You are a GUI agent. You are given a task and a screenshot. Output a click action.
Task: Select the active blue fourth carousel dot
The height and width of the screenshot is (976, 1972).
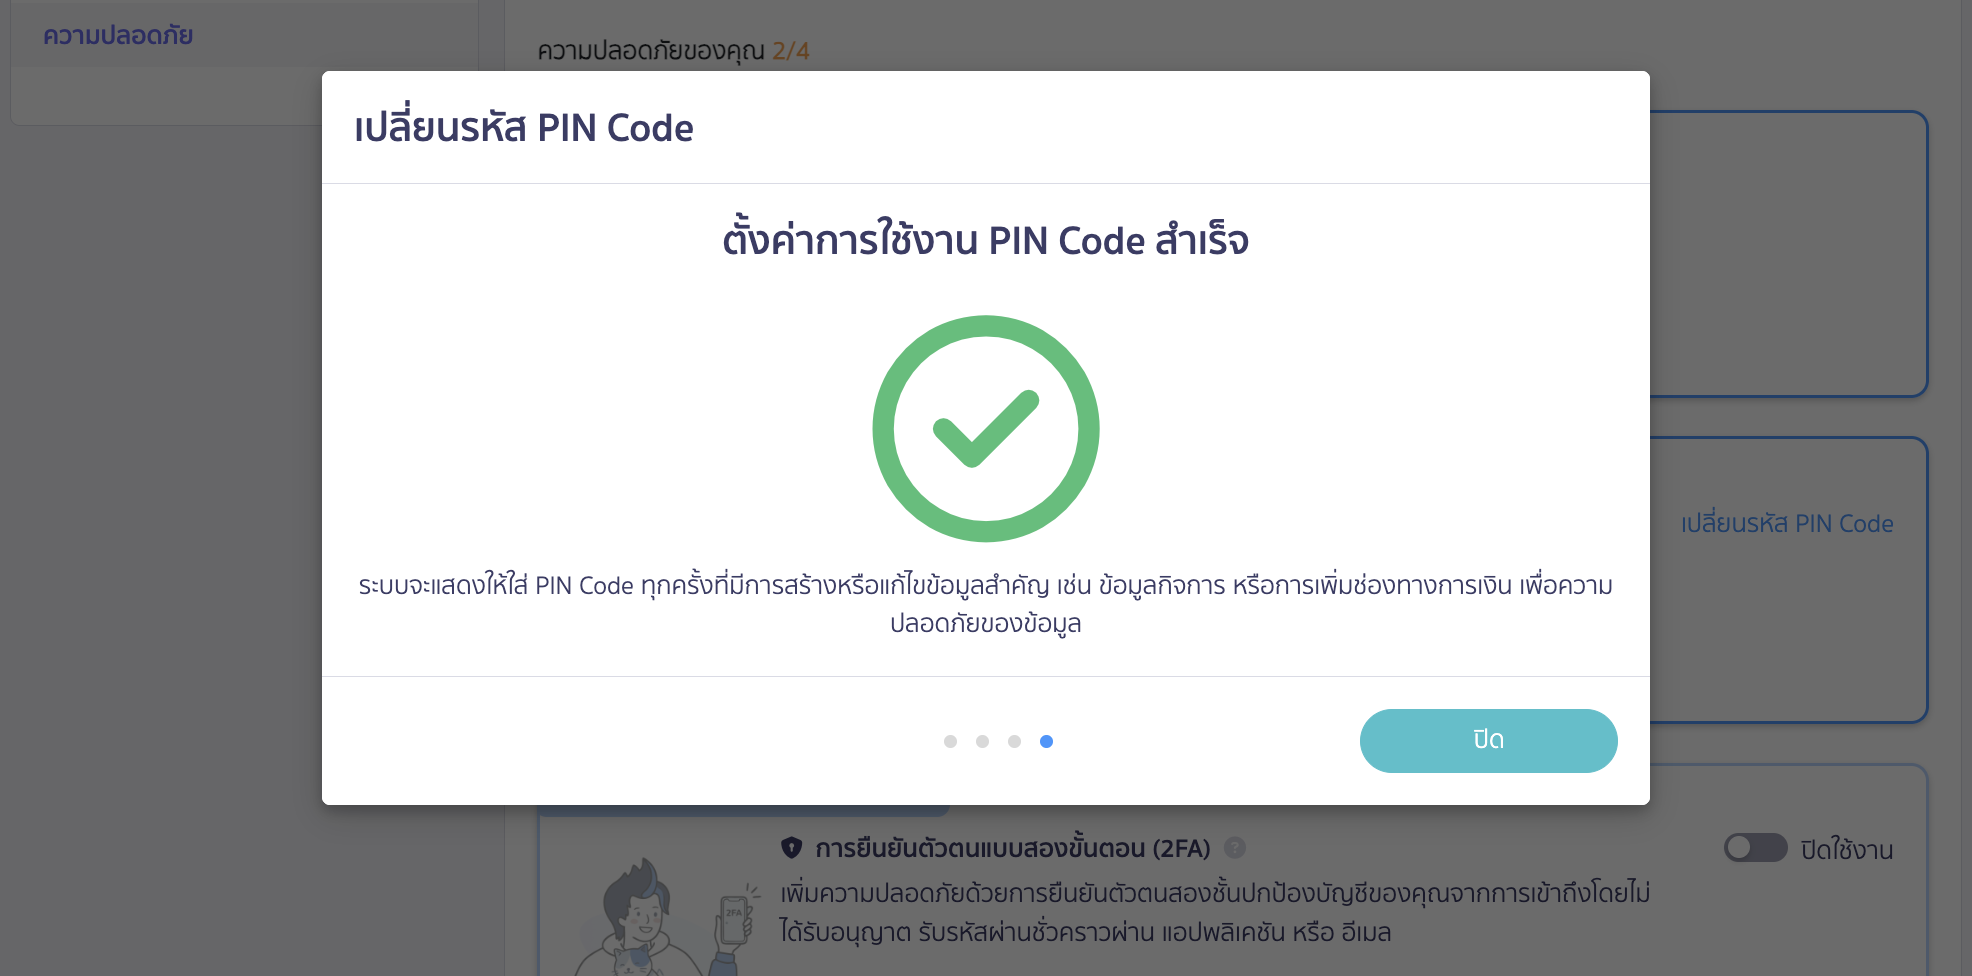1047,741
